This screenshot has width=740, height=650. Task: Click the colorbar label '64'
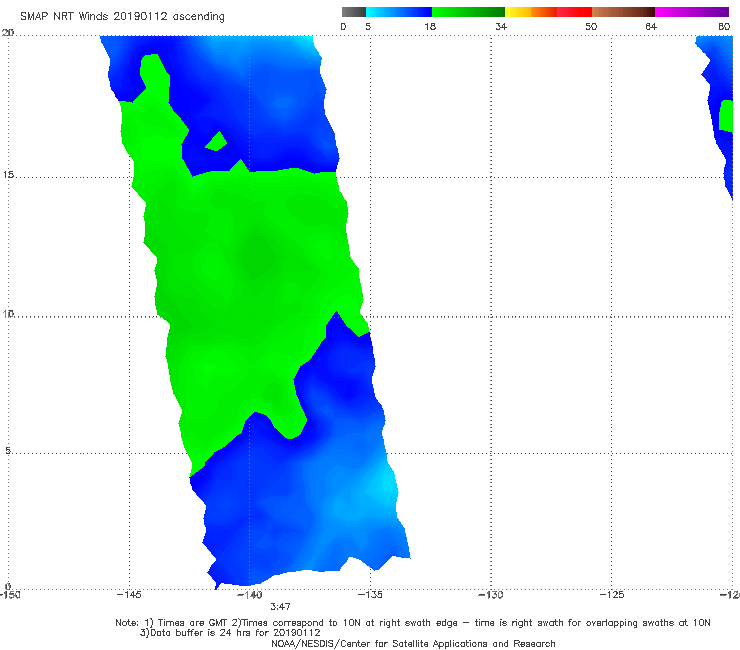651,27
